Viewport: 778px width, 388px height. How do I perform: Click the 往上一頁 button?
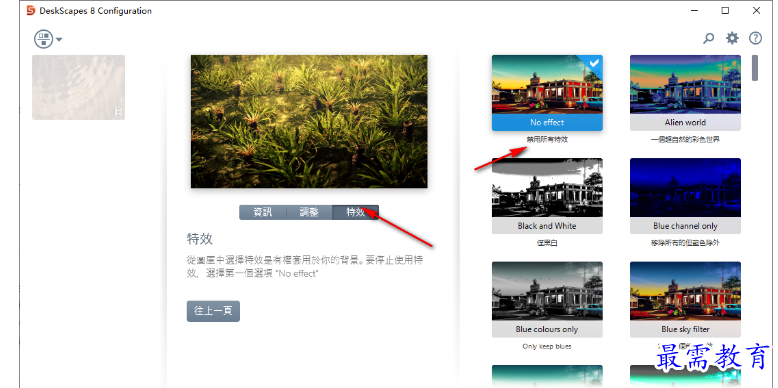click(x=213, y=311)
